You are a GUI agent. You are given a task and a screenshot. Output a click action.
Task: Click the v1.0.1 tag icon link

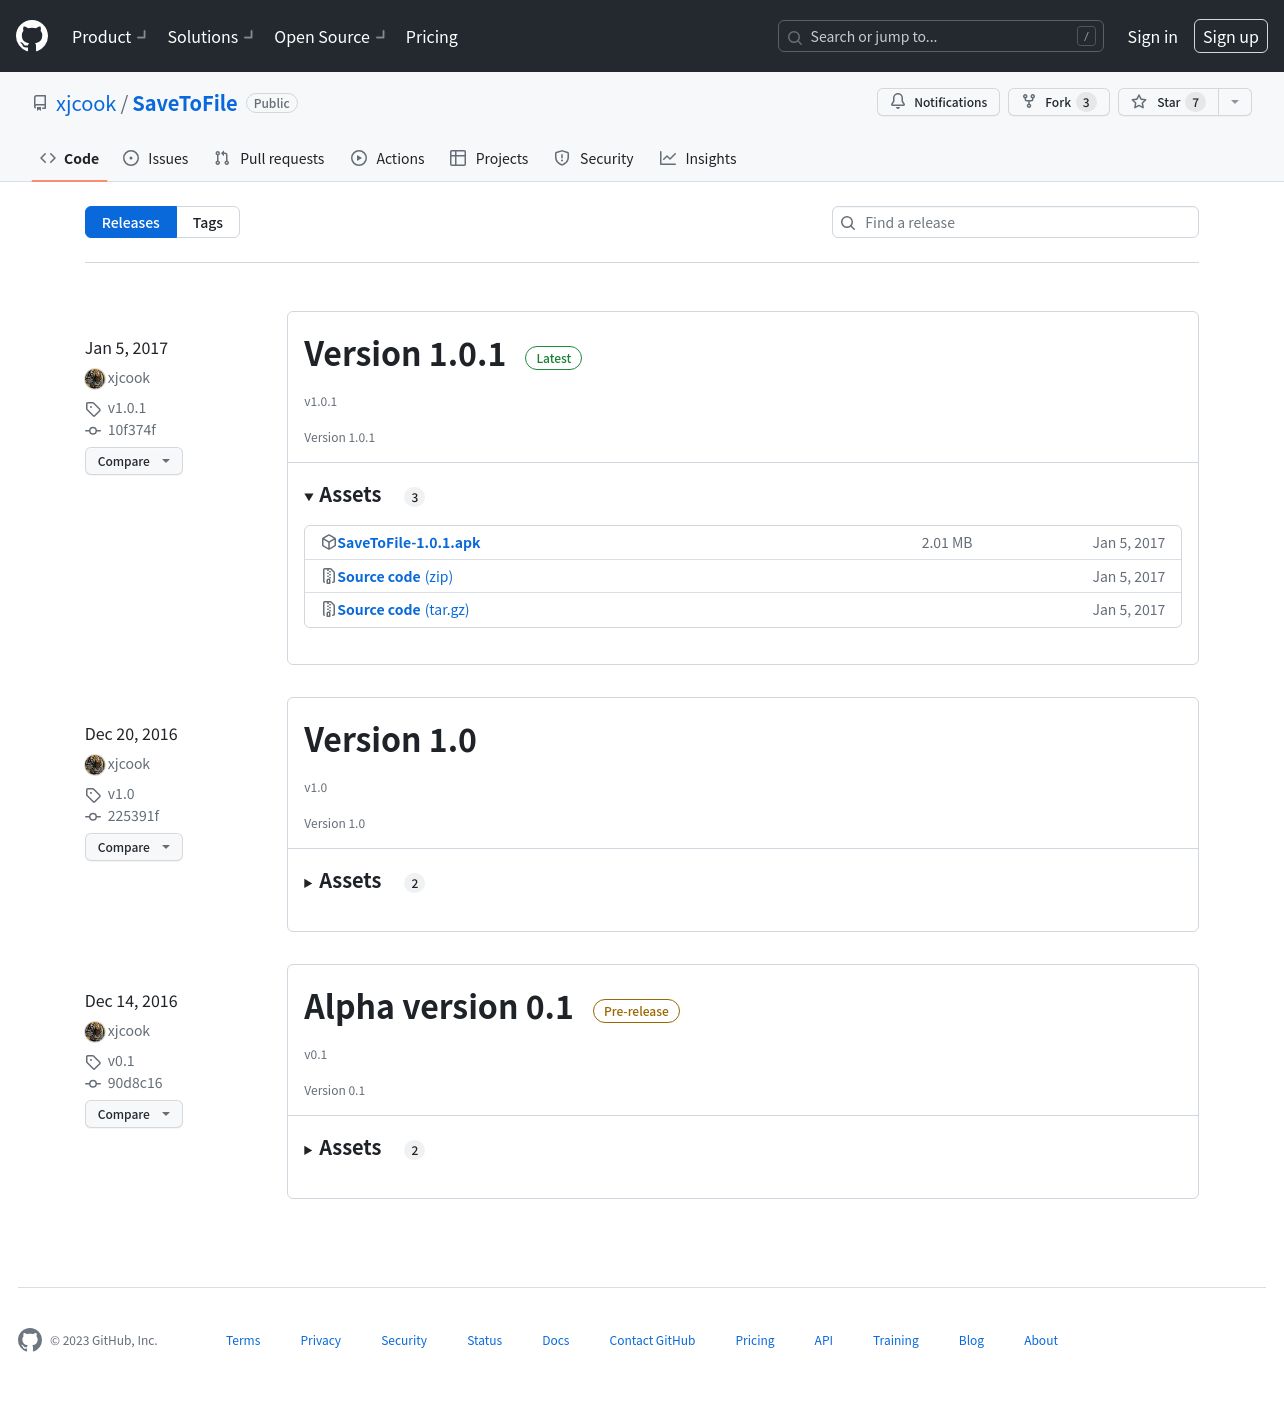93,409
